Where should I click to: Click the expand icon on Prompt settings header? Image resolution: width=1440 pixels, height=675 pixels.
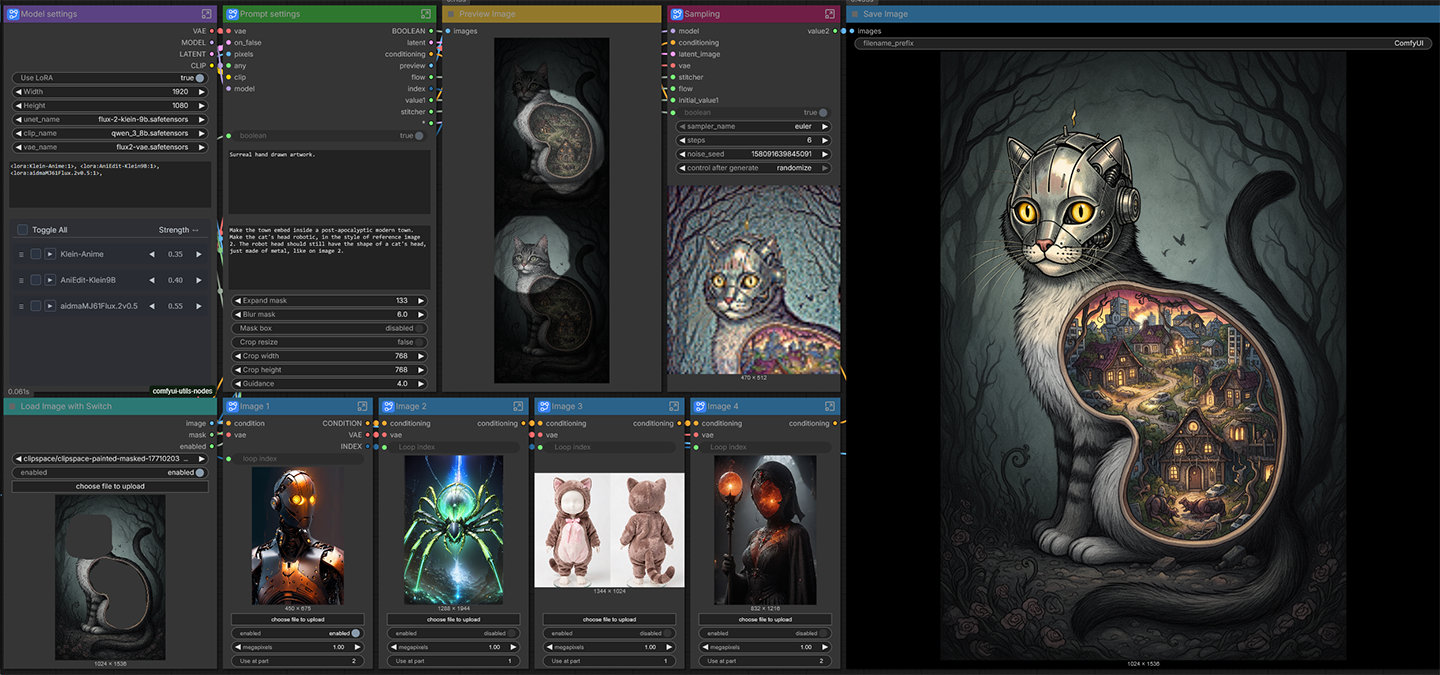tap(426, 14)
